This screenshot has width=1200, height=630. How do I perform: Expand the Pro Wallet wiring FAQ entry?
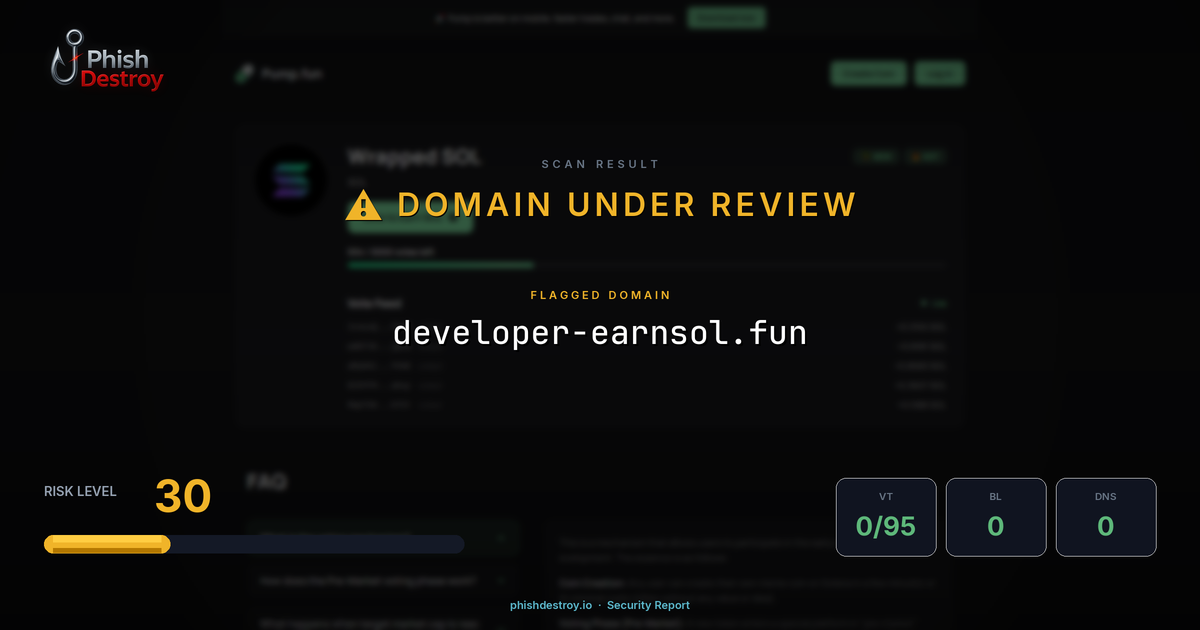point(382,580)
